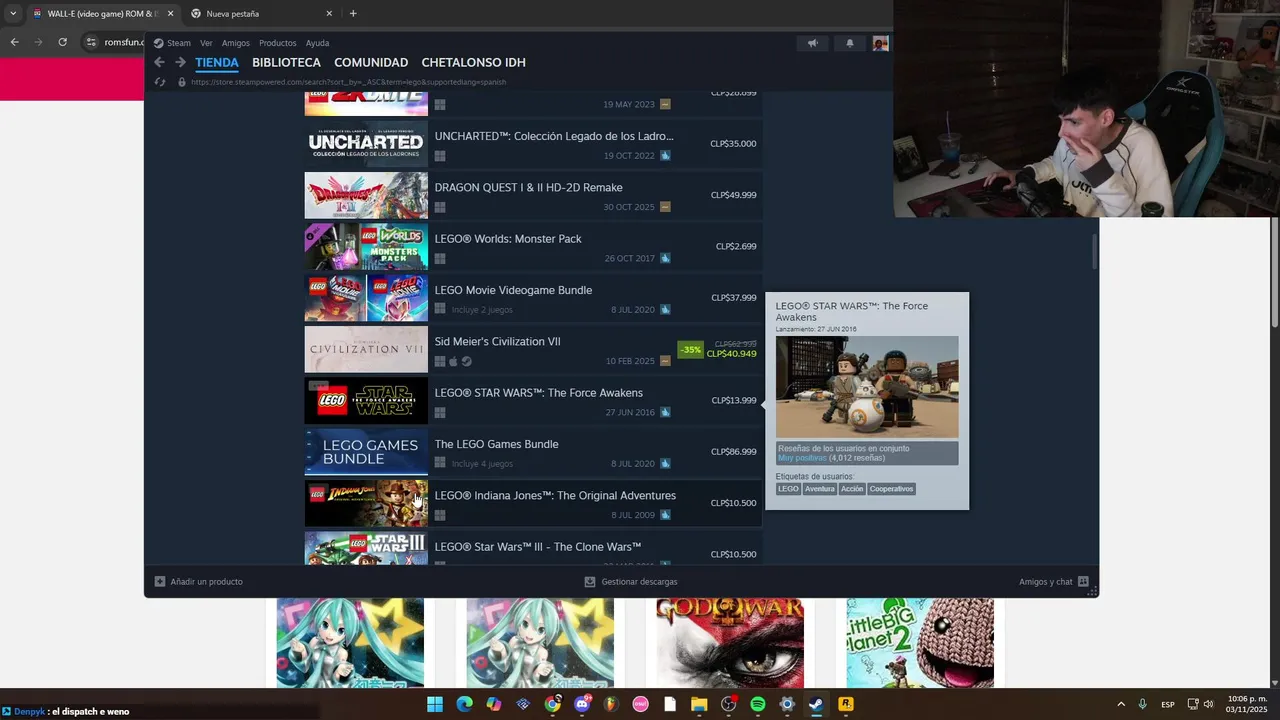The width and height of the screenshot is (1280, 720).
Task: Open File Explorer from taskbar
Action: 699,704
